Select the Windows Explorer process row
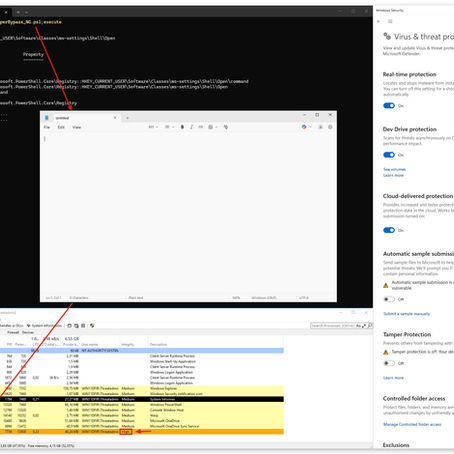This screenshot has width=454, height=454. pyautogui.click(x=142, y=388)
